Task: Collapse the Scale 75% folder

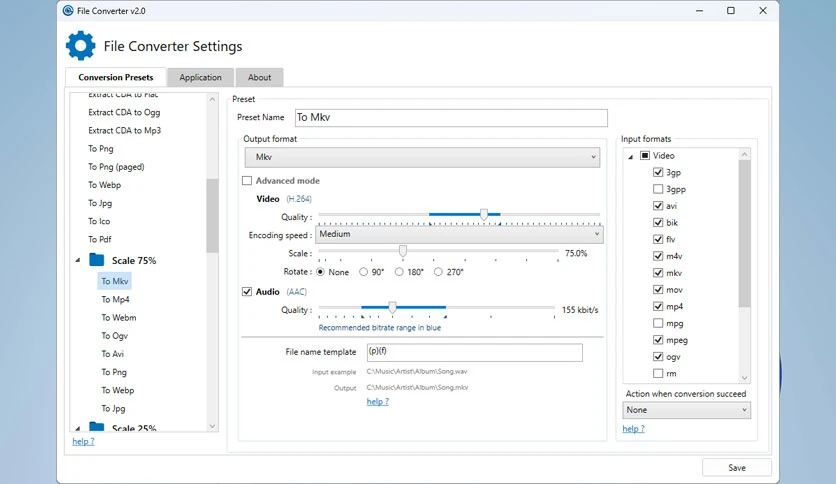Action: (x=78, y=260)
